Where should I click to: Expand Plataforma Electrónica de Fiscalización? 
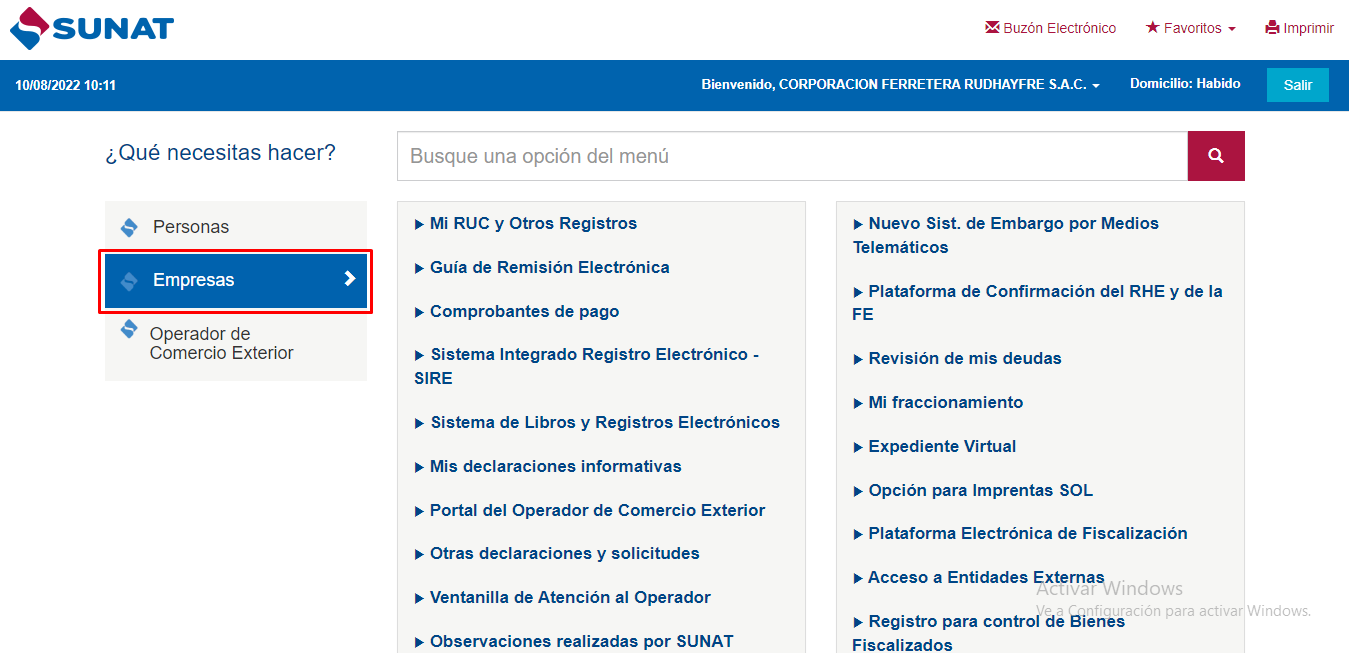pos(1020,534)
